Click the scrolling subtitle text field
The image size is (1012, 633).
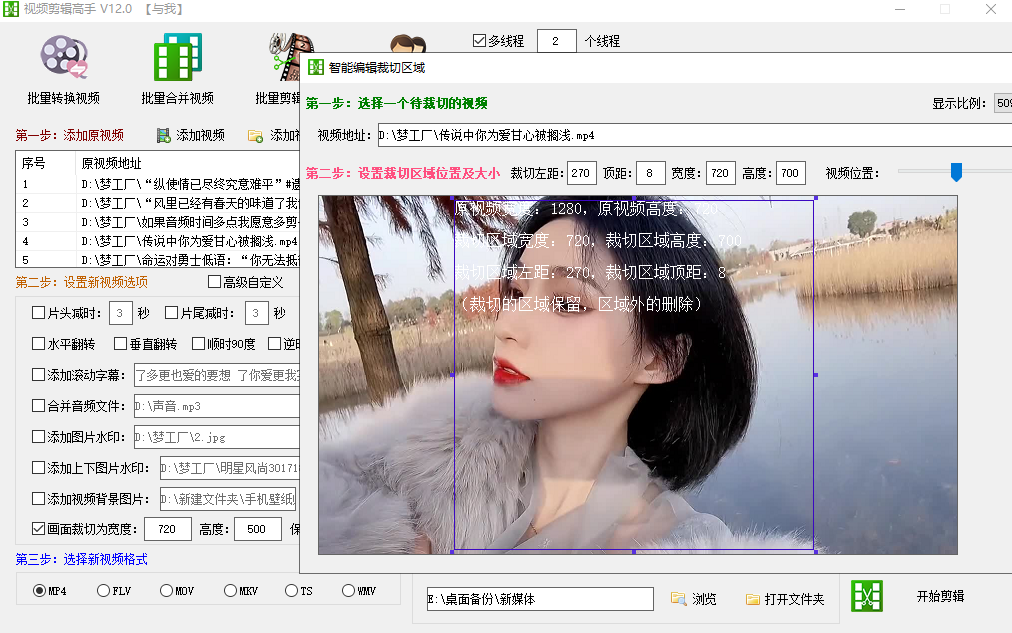pyautogui.click(x=217, y=375)
